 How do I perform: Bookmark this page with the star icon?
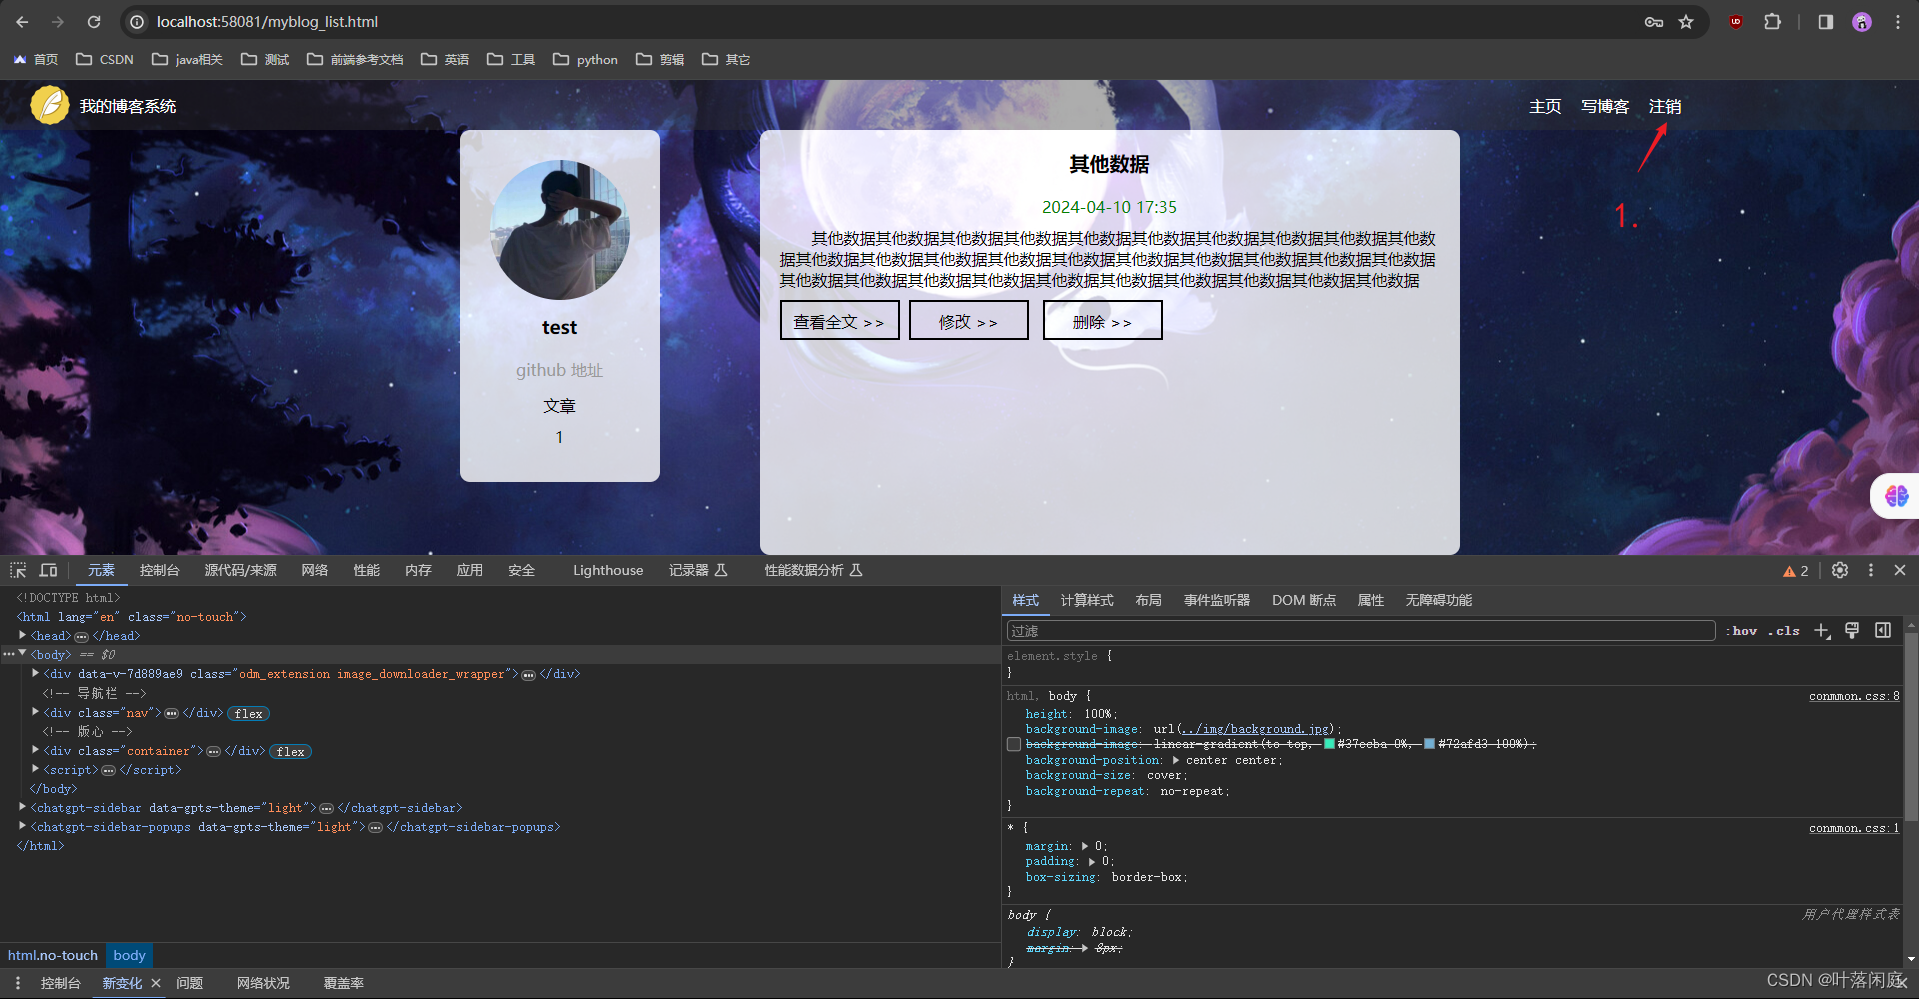pyautogui.click(x=1686, y=22)
